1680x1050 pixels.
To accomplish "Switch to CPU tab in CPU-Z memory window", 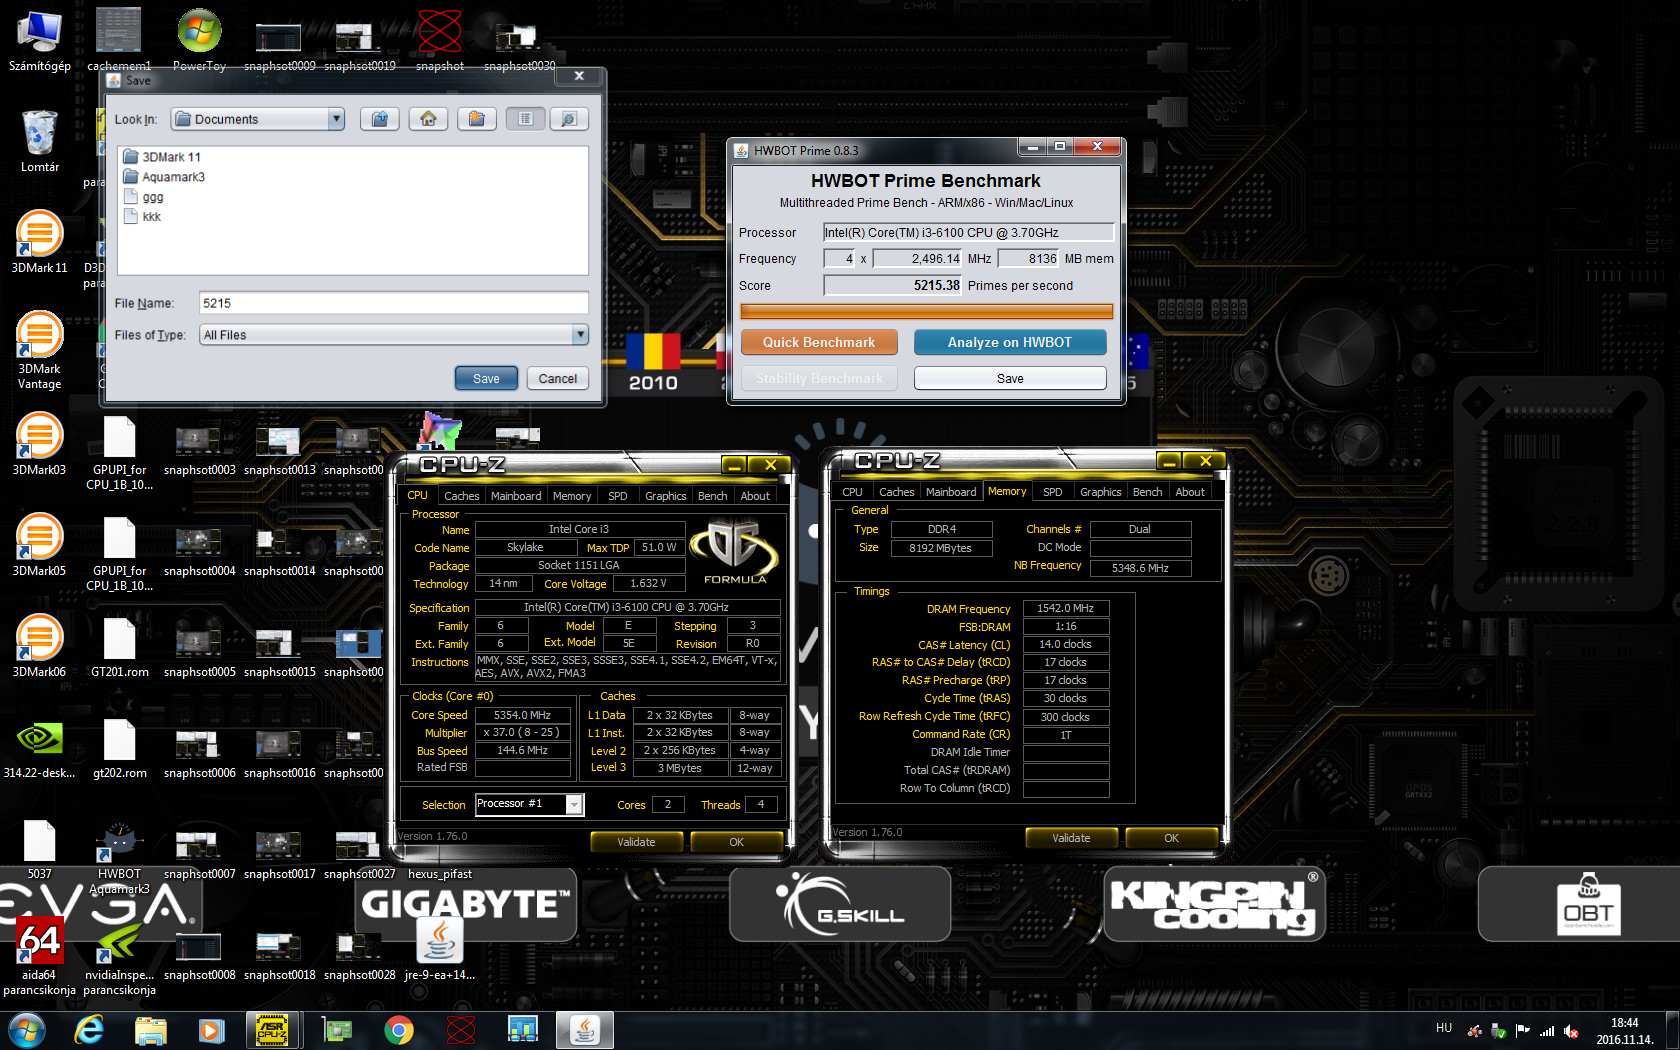I will point(852,492).
